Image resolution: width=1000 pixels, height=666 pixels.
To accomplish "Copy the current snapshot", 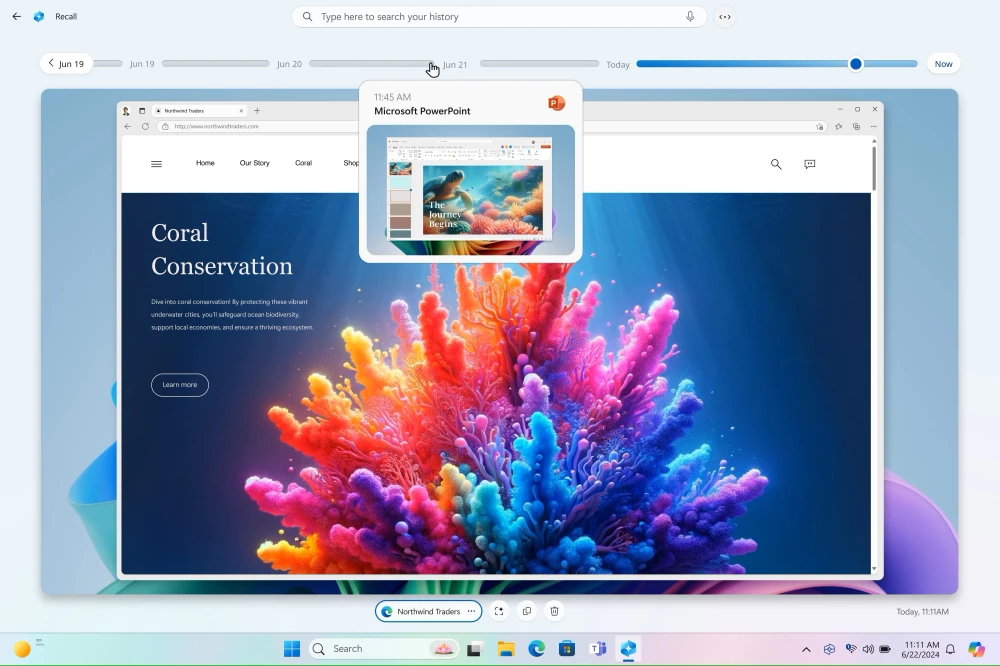I will 527,611.
